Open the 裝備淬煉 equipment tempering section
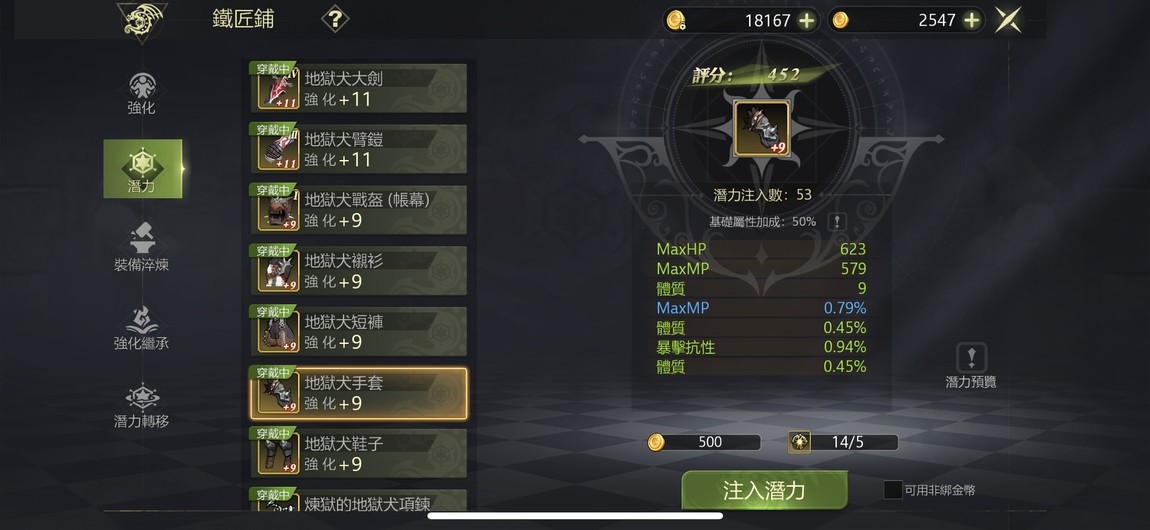The image size is (1150, 530). coord(142,248)
